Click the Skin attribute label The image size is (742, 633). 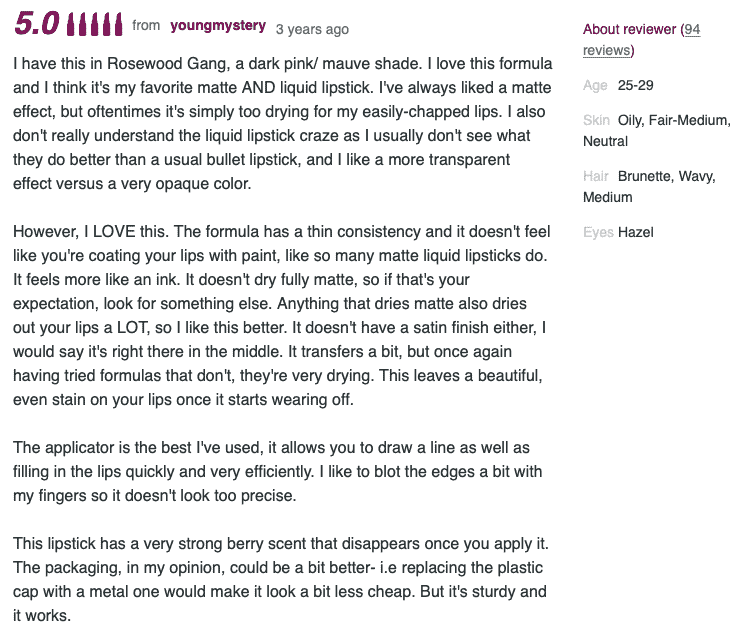click(x=595, y=121)
